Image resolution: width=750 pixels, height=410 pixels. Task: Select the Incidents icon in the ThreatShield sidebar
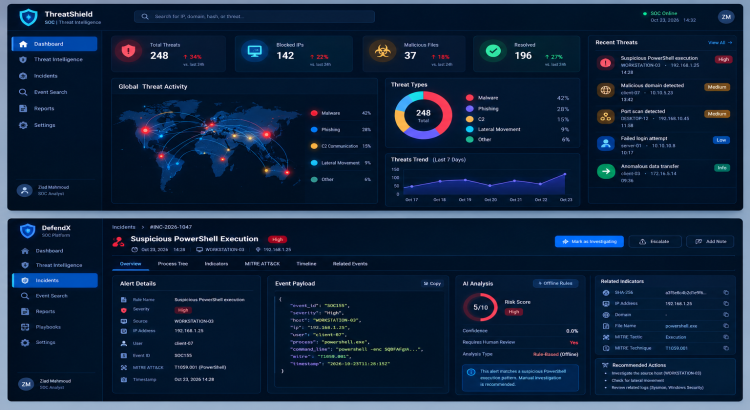click(23, 76)
